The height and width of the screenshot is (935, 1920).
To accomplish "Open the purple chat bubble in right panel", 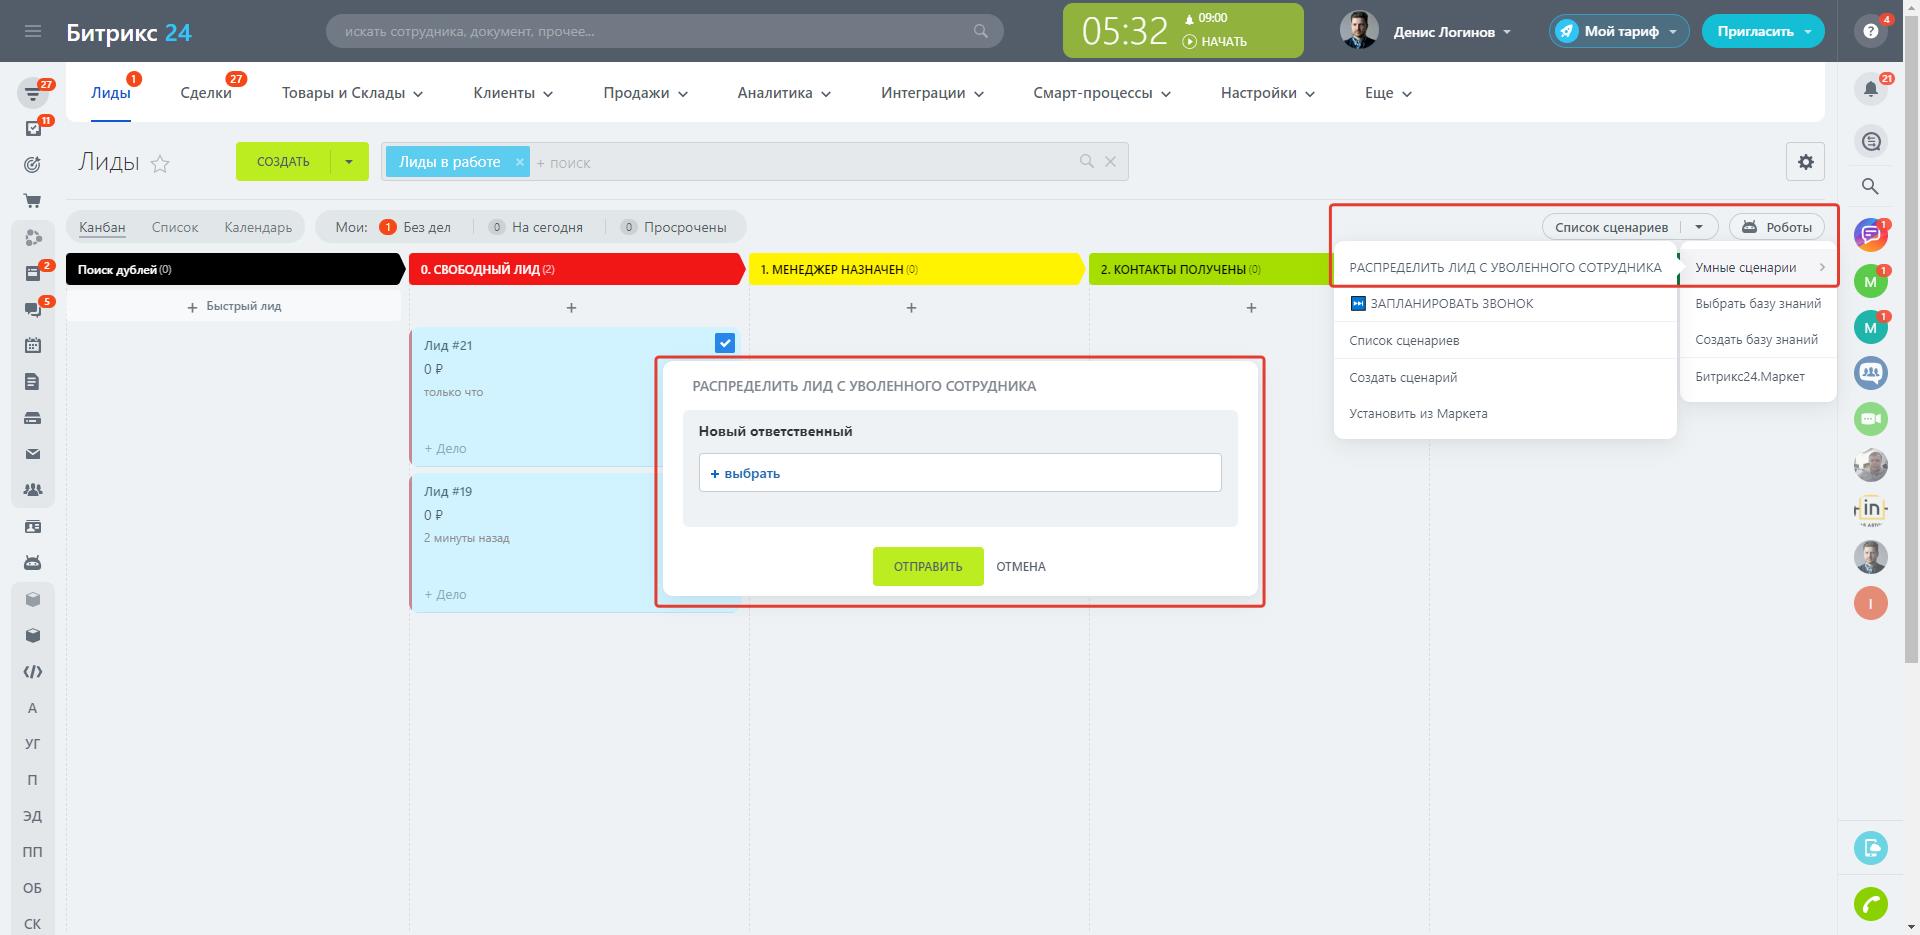I will point(1870,235).
